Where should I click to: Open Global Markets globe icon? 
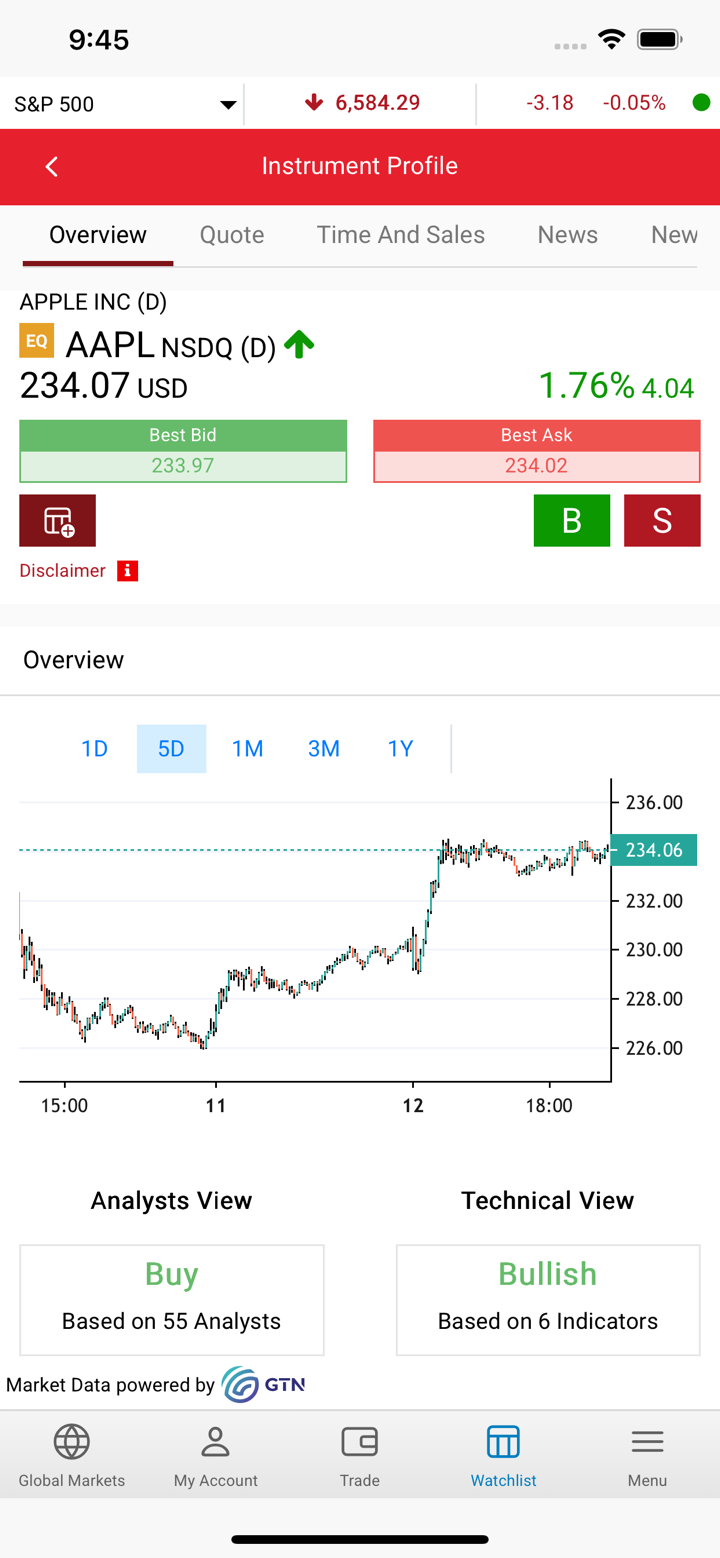[x=72, y=1442]
